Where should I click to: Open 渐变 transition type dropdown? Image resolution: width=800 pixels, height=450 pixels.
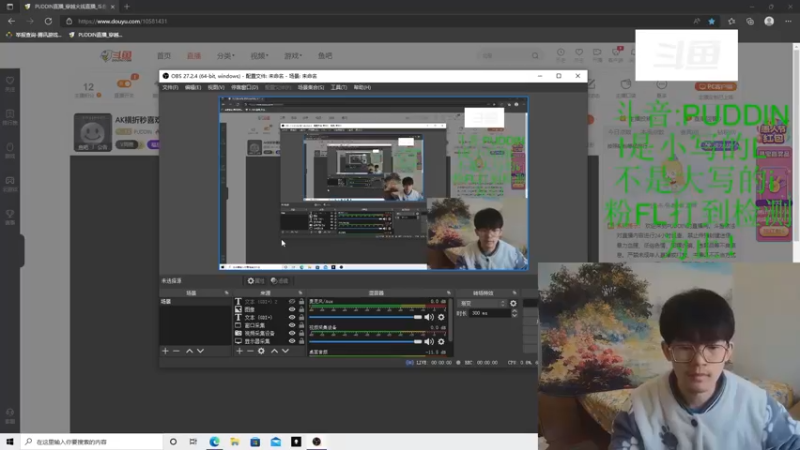click(x=481, y=304)
